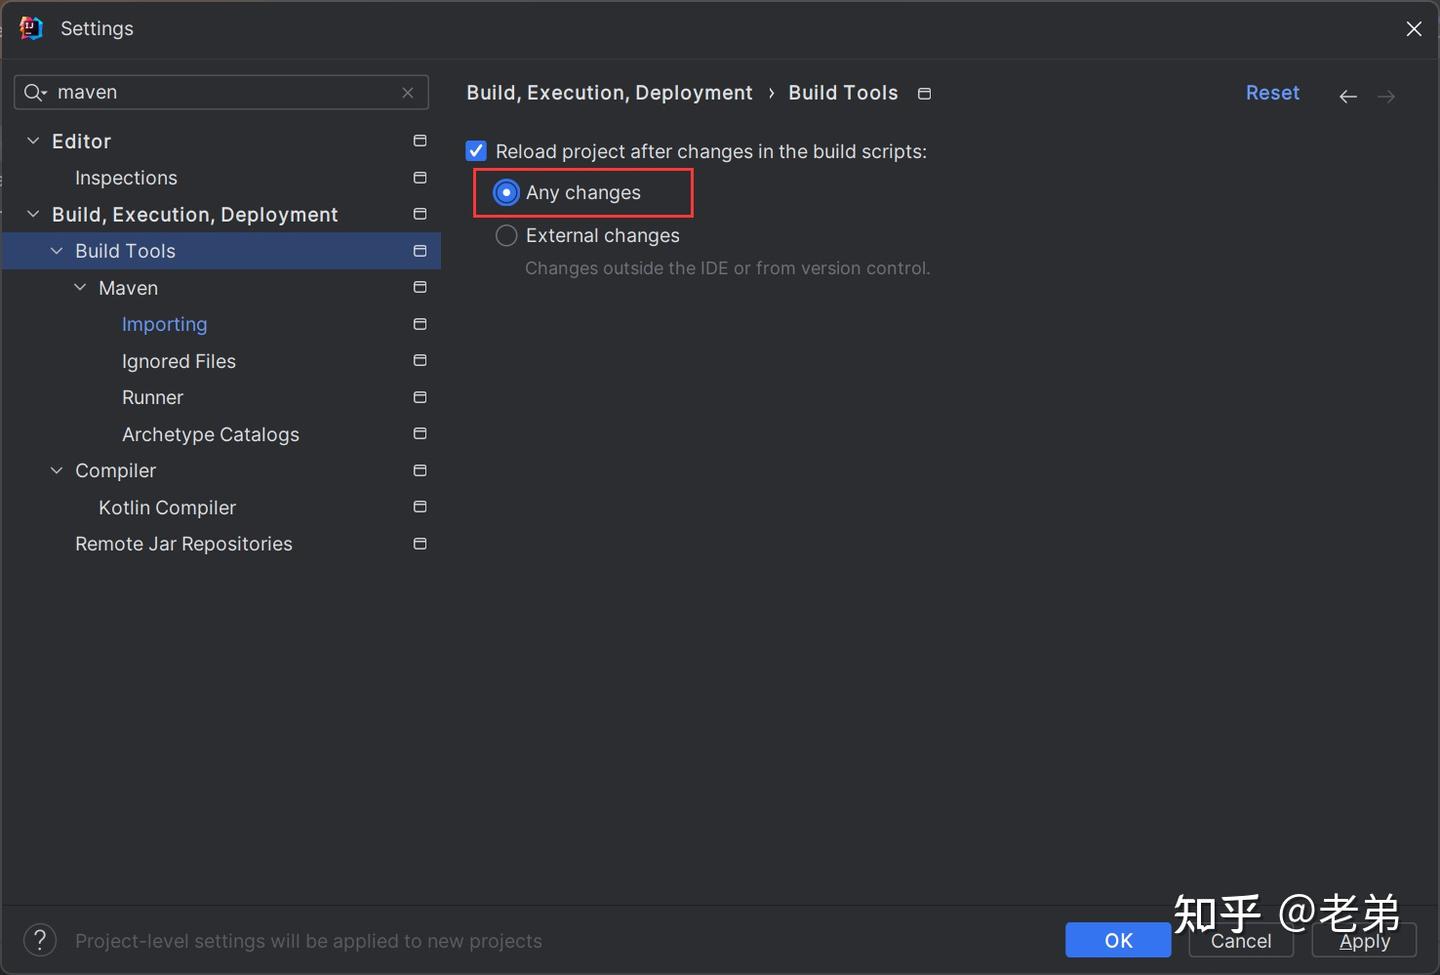Click the help question mark icon
Viewport: 1440px width, 975px height.
[x=40, y=940]
